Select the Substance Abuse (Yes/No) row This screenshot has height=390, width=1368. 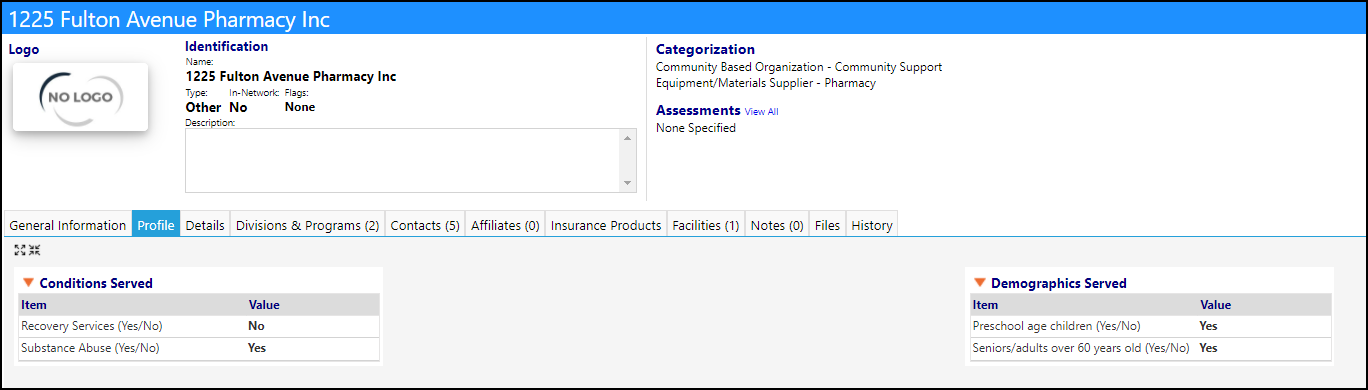tap(199, 348)
